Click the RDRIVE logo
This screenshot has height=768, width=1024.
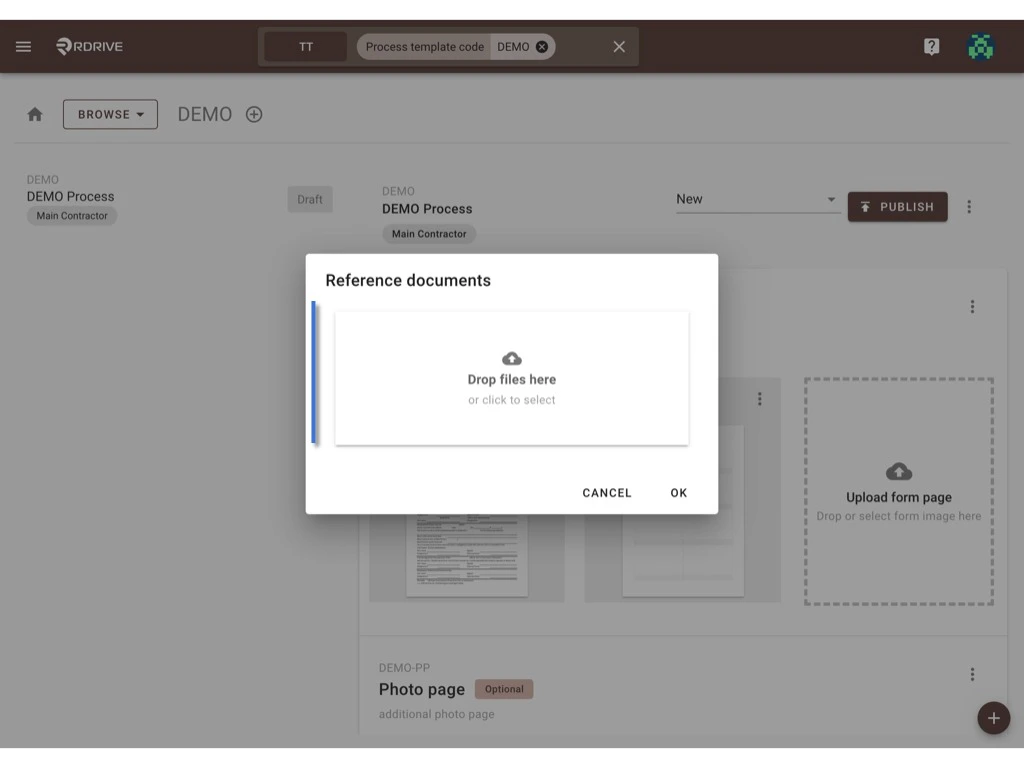88,46
